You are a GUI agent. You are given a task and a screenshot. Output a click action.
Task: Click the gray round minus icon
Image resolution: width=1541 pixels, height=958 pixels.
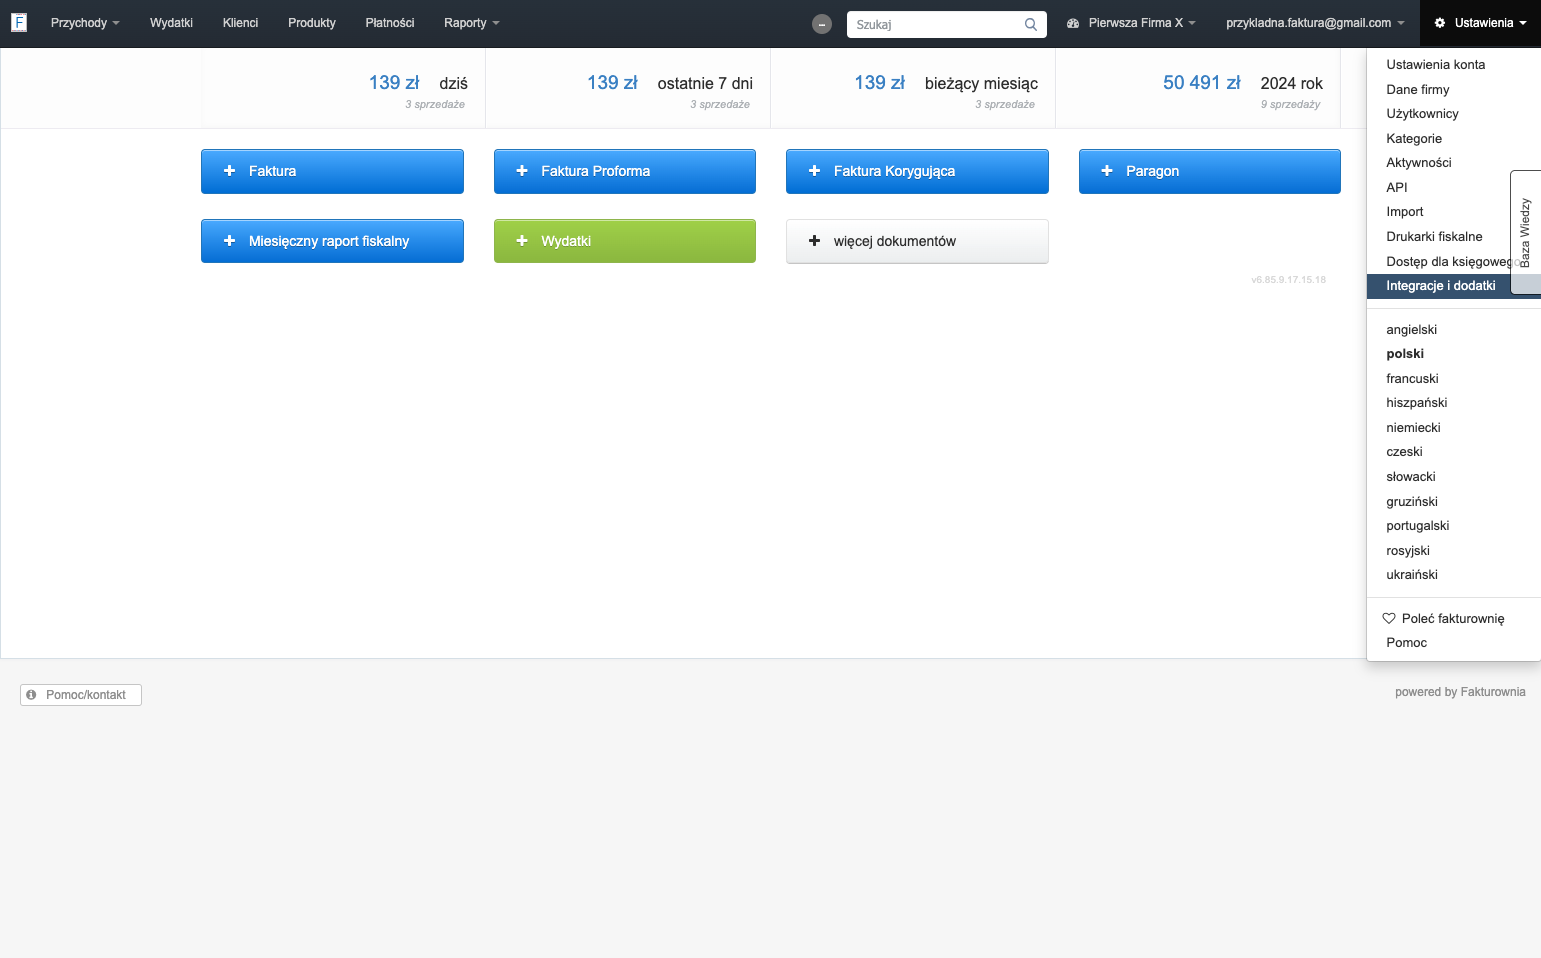[x=822, y=24]
